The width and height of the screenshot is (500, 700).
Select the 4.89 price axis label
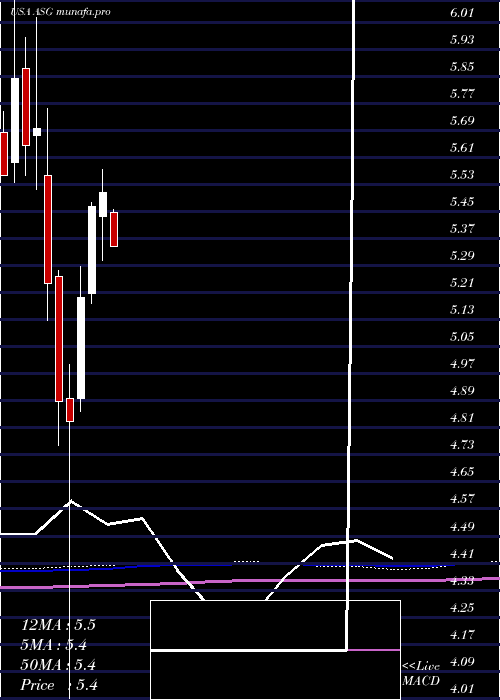(x=462, y=391)
